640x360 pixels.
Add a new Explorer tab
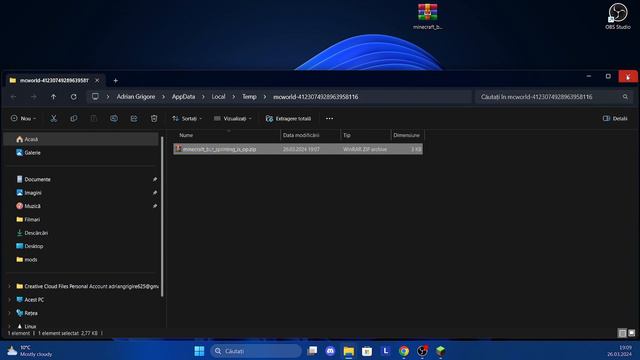pyautogui.click(x=116, y=80)
